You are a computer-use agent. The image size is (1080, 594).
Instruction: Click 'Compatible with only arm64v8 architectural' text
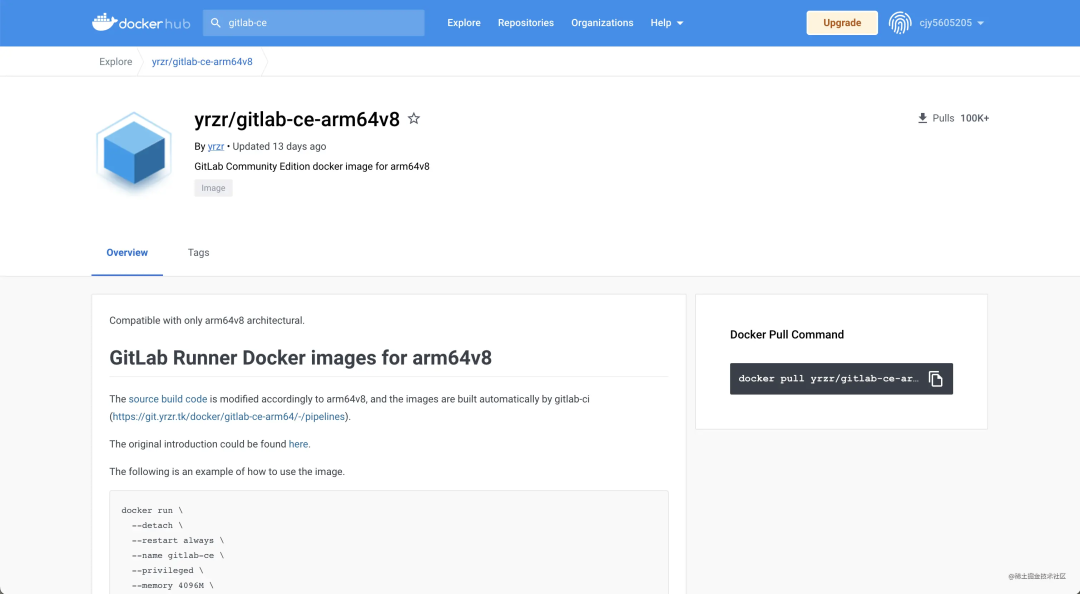click(207, 320)
